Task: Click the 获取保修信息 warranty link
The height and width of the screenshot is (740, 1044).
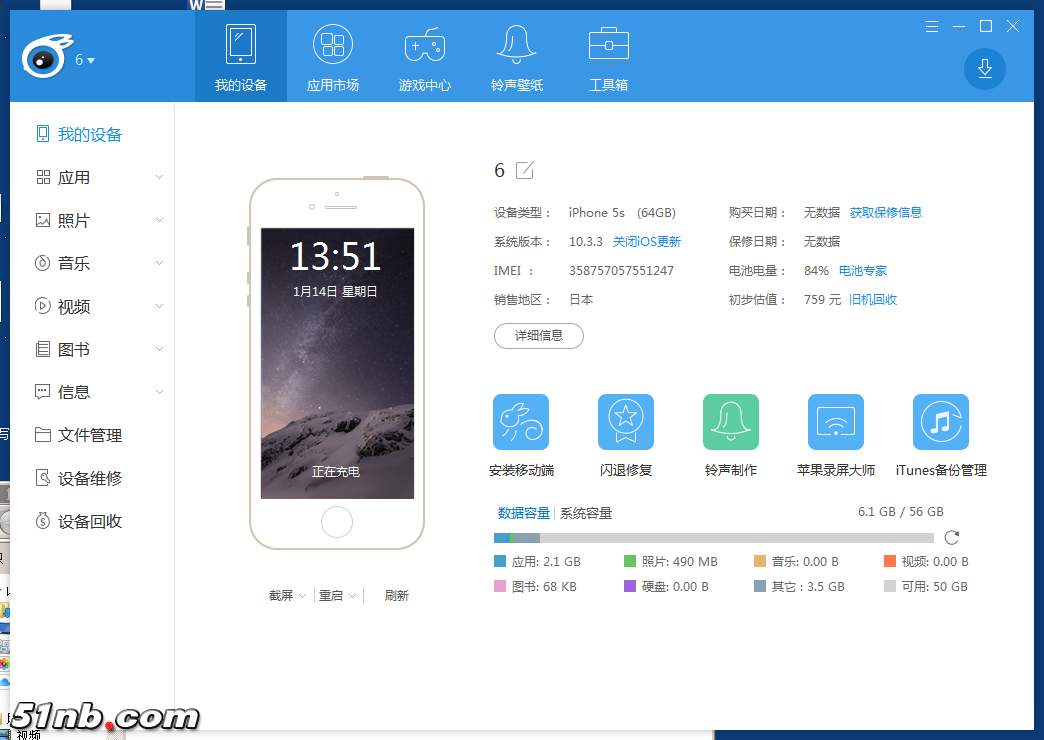Action: pyautogui.click(x=885, y=212)
